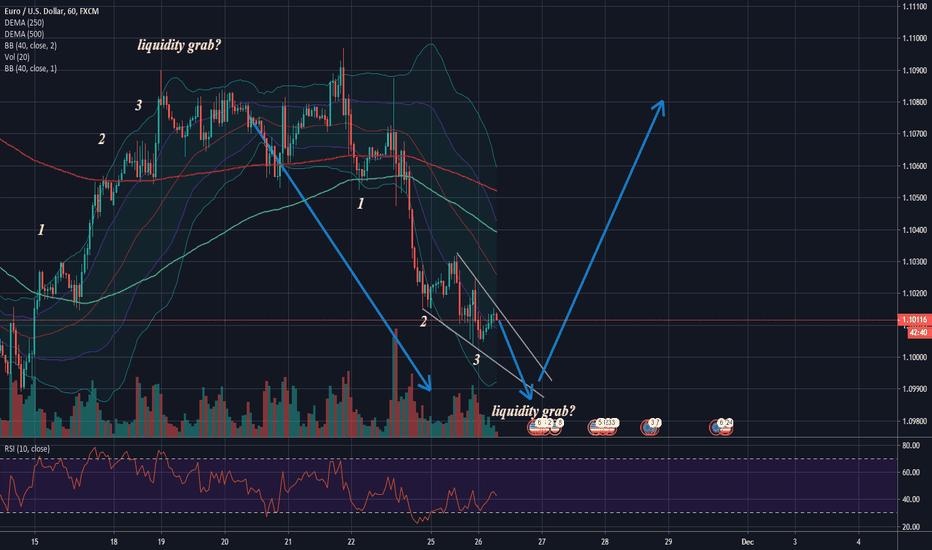Screen dimensions: 932x550
Task: Open the Vol (20) indicator legend
Action: [x=18, y=57]
